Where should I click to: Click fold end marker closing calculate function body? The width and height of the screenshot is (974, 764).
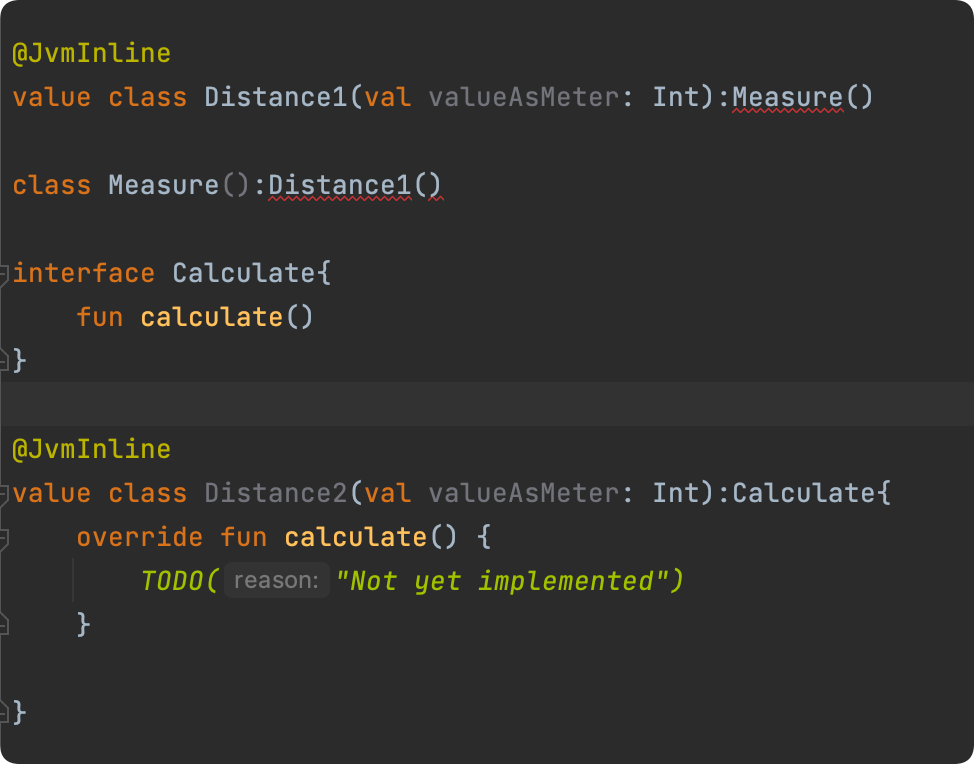coord(4,625)
